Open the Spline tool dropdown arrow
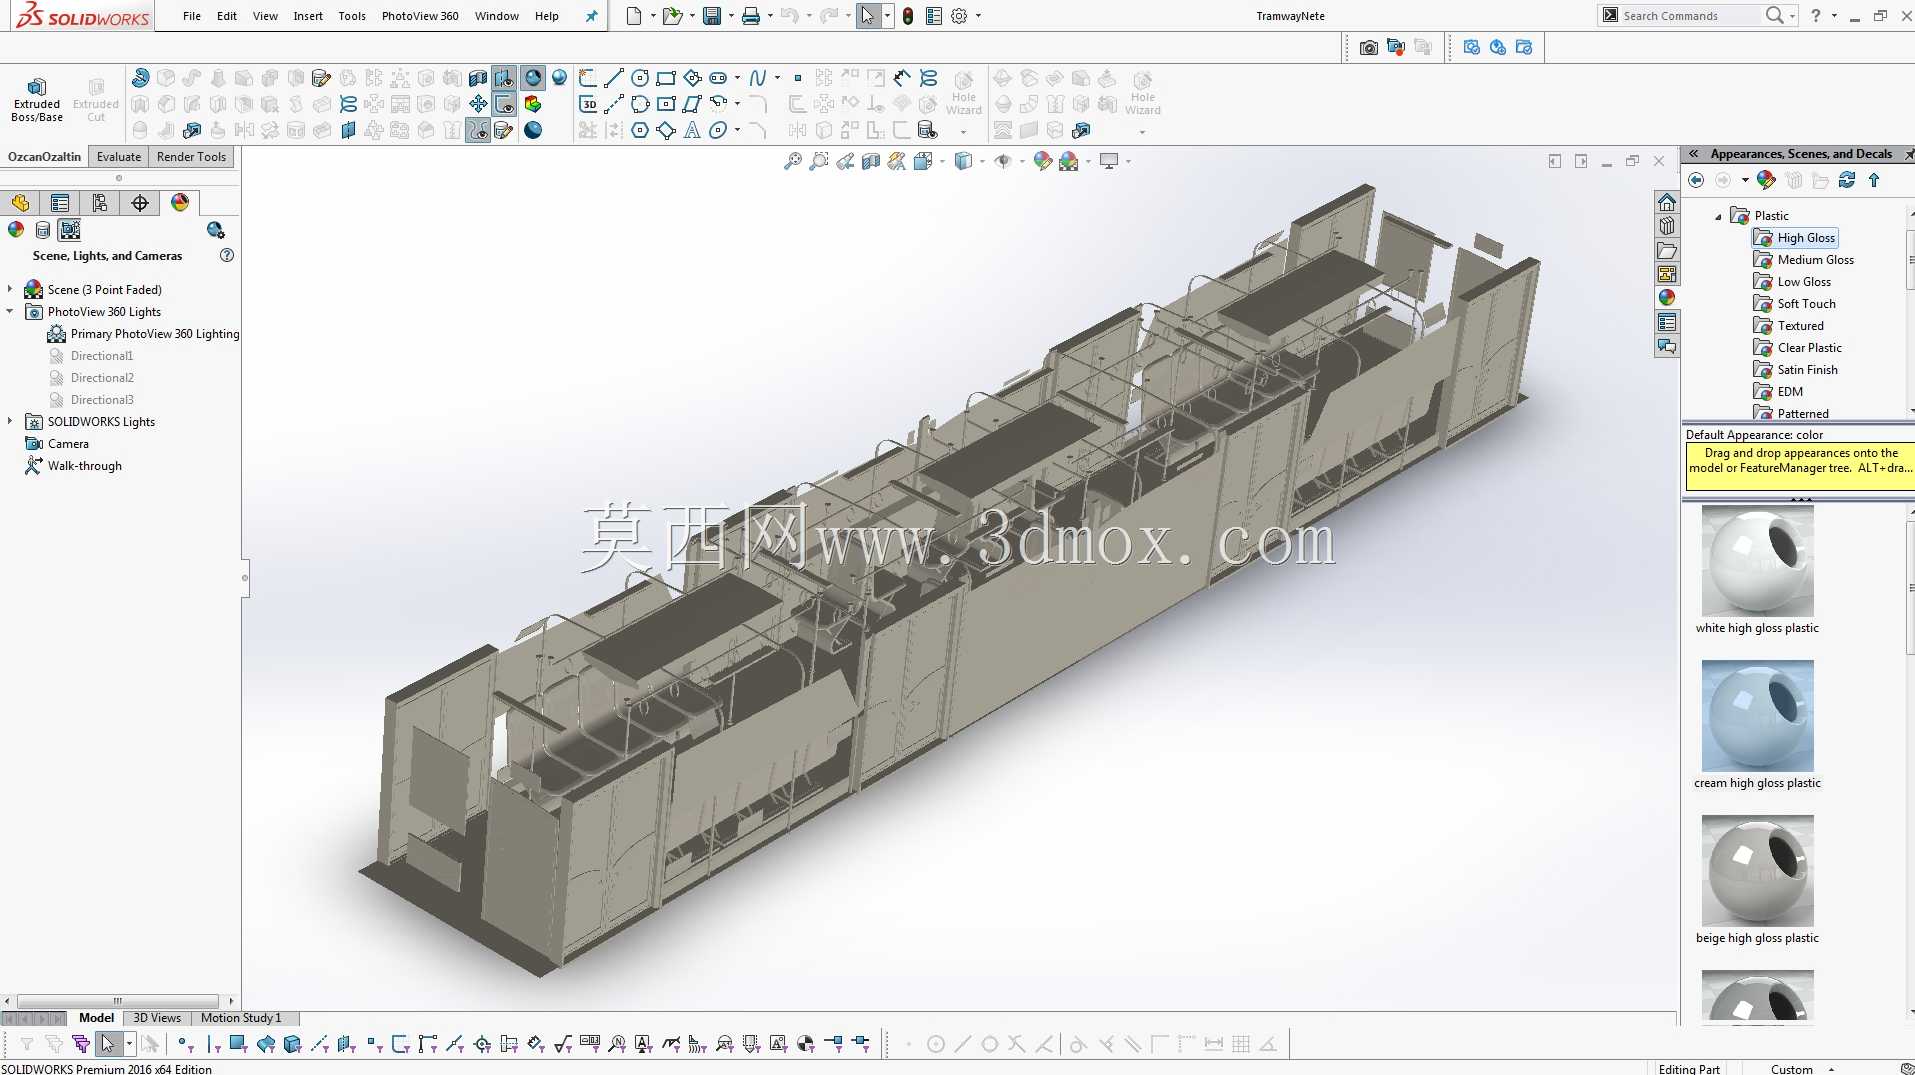This screenshot has height=1075, width=1915. 777,78
